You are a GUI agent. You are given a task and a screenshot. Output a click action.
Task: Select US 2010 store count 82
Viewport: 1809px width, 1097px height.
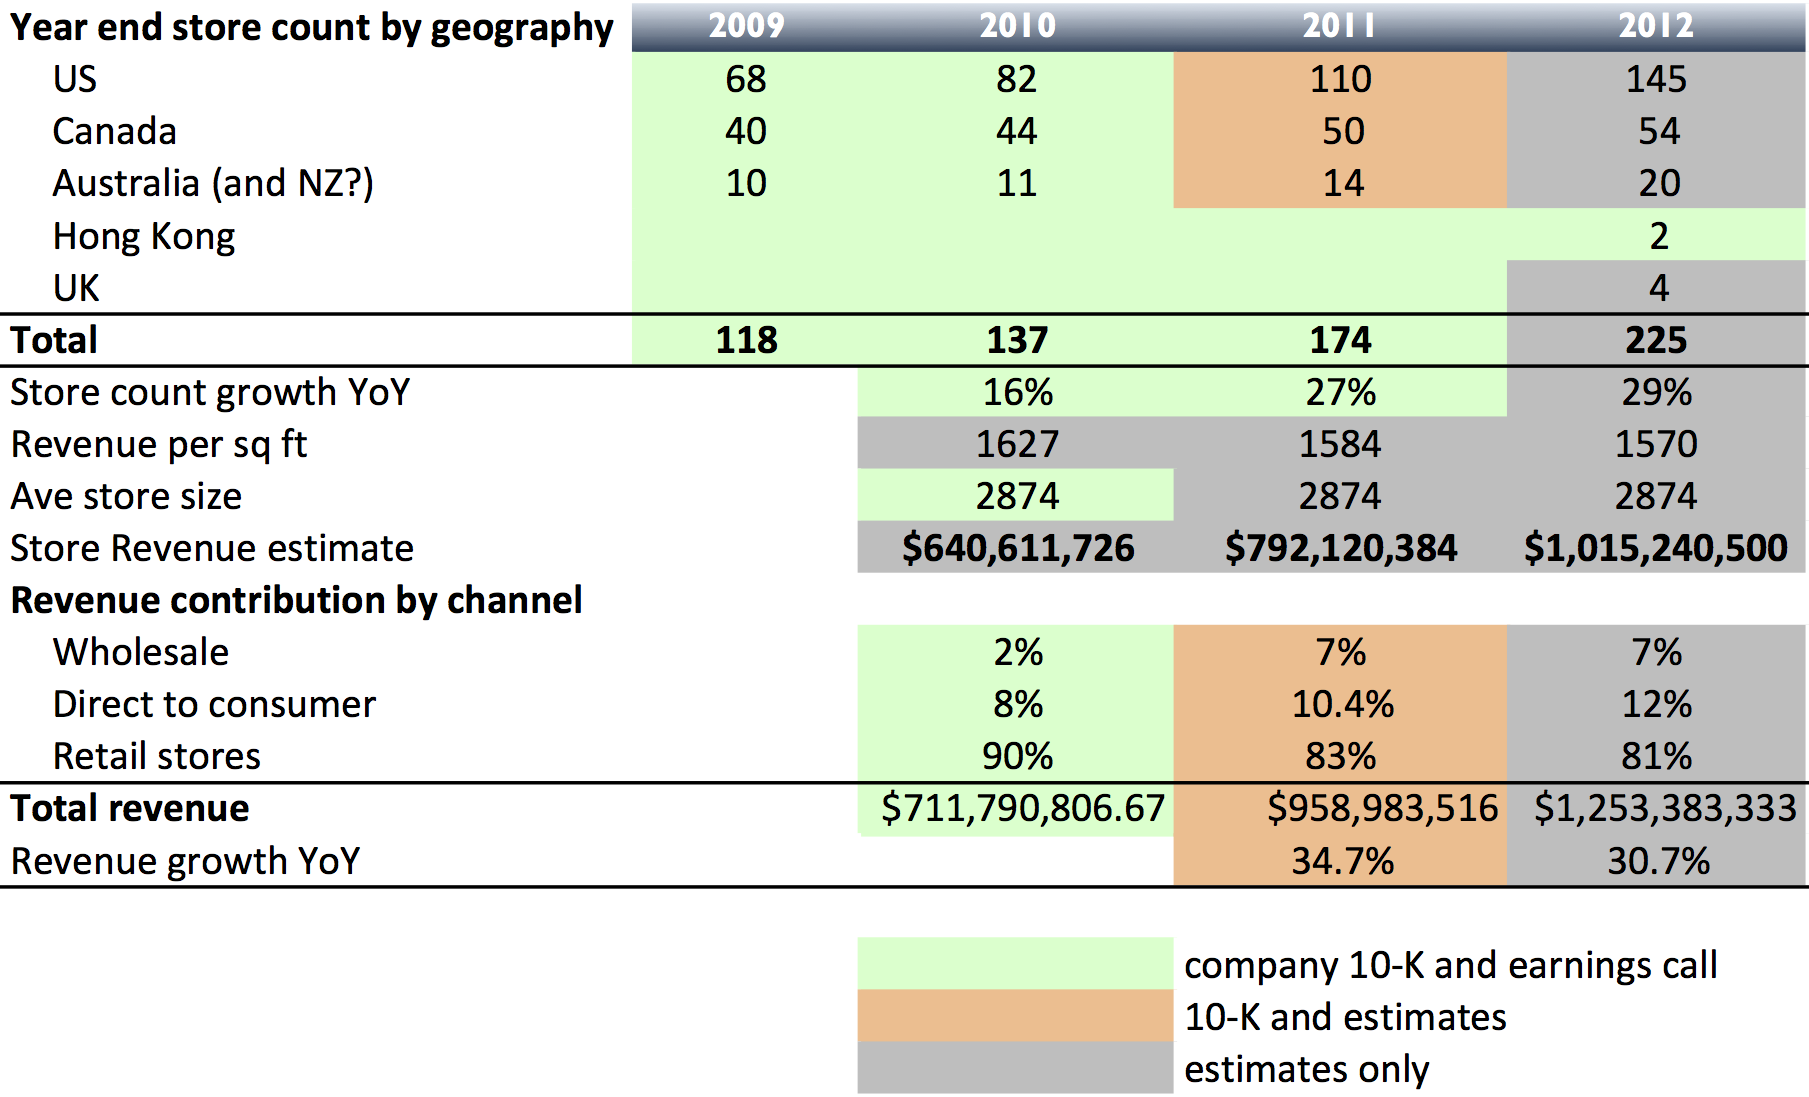click(1017, 79)
